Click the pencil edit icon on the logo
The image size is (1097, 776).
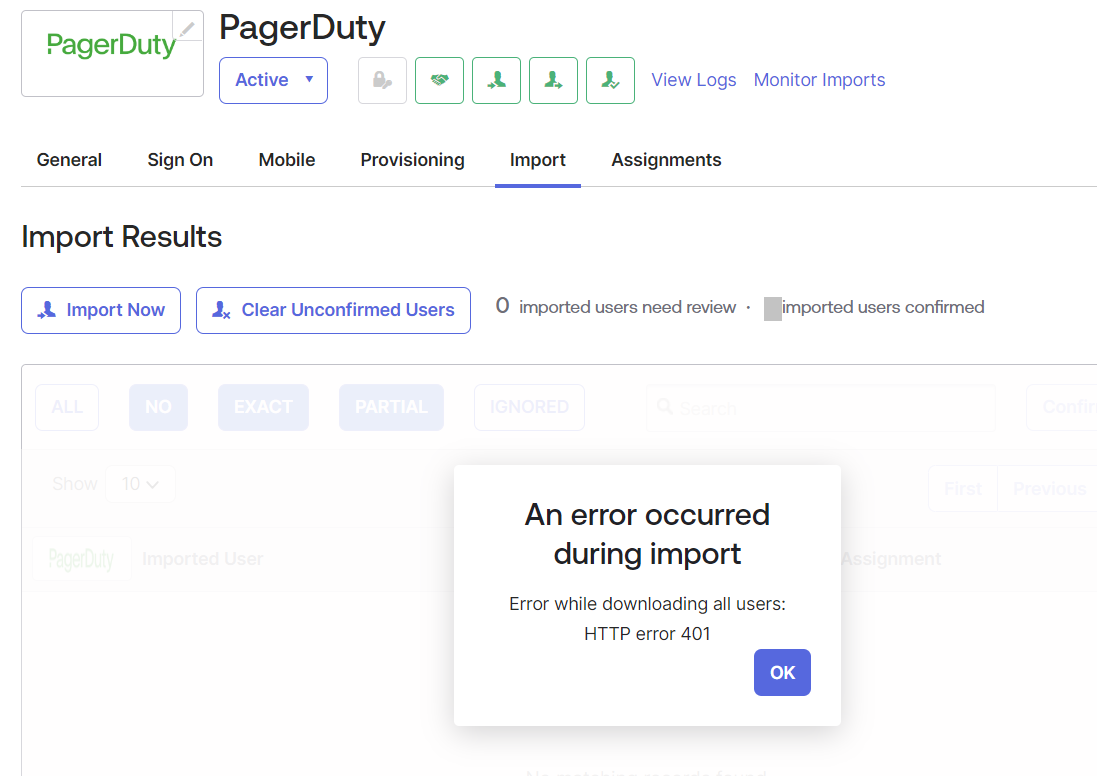[x=187, y=29]
